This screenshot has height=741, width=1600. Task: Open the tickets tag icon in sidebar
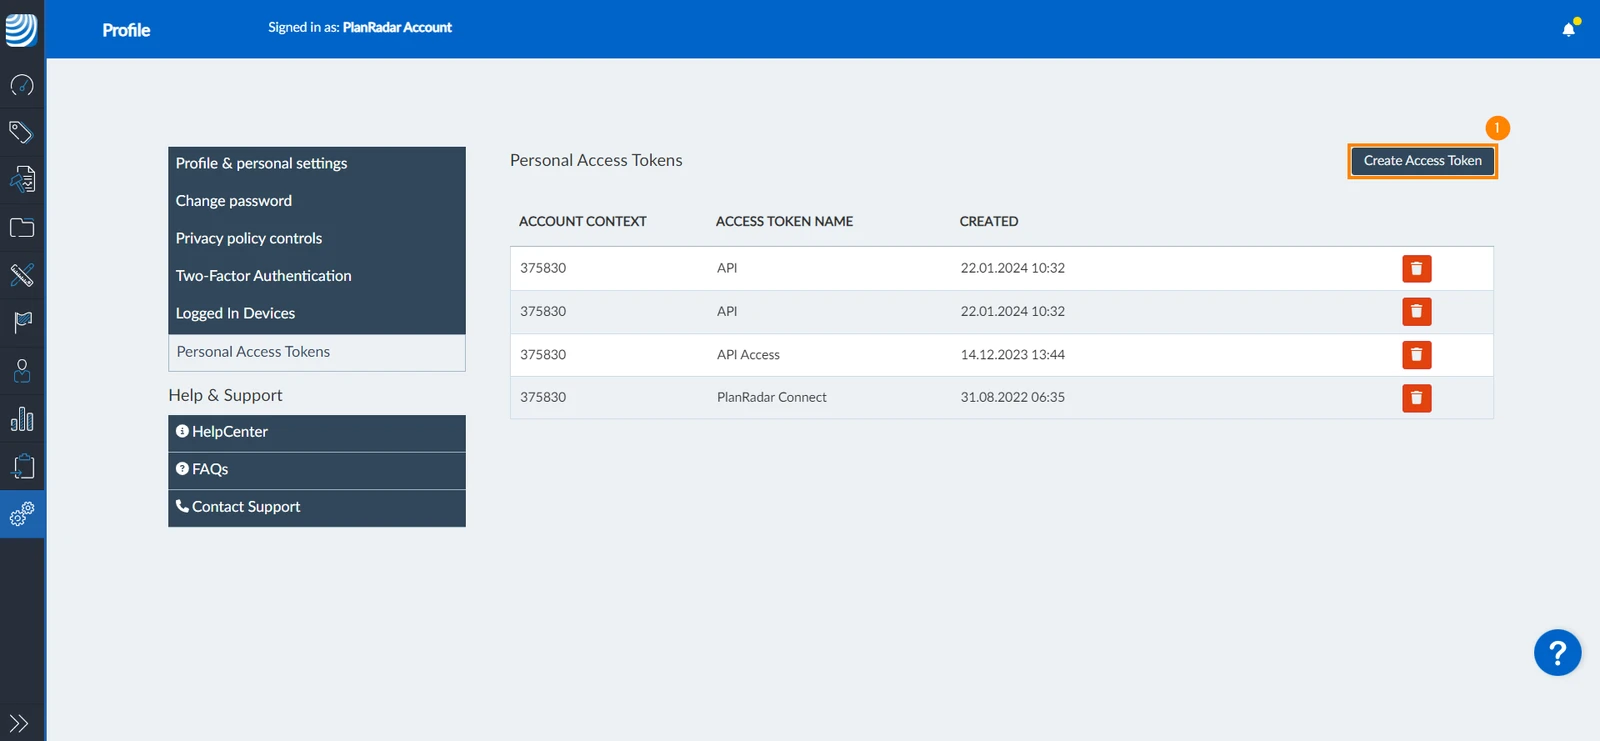coord(21,132)
